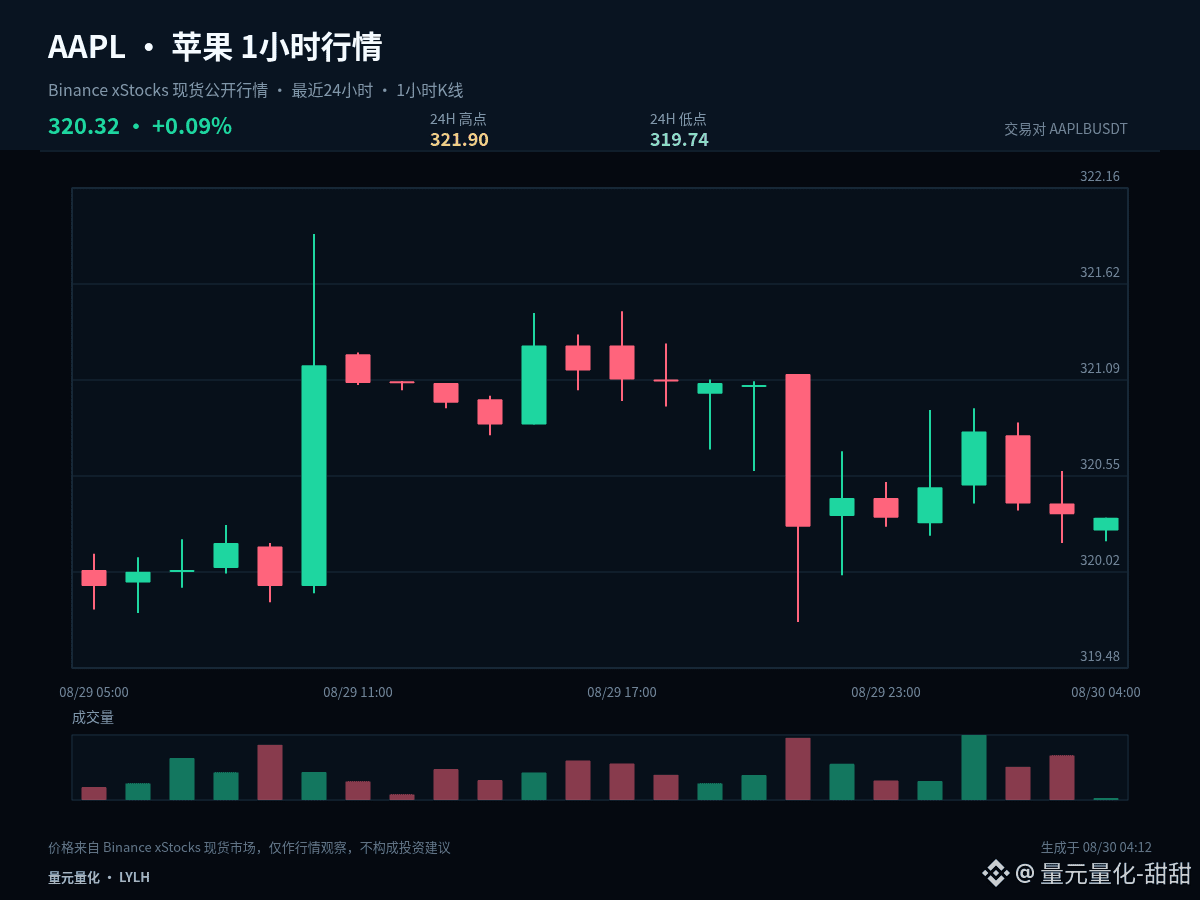Click the title "AAPL · 苹果 1小时行情"
Screen dimensions: 1200x900
(215, 47)
